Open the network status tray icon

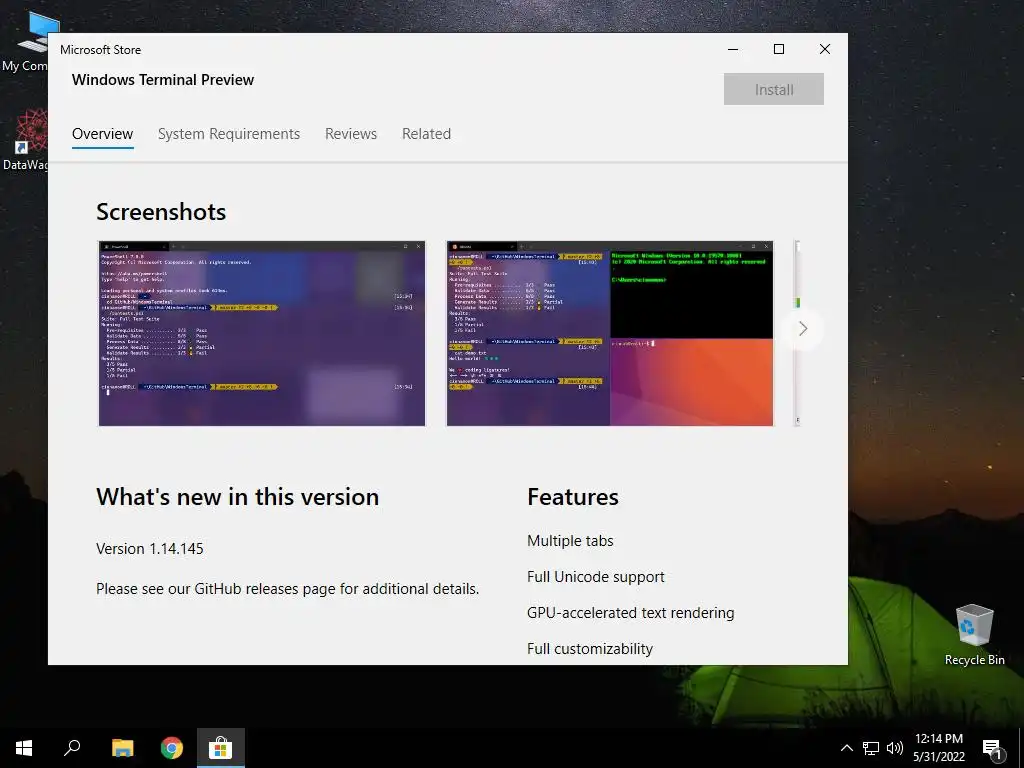click(x=871, y=748)
